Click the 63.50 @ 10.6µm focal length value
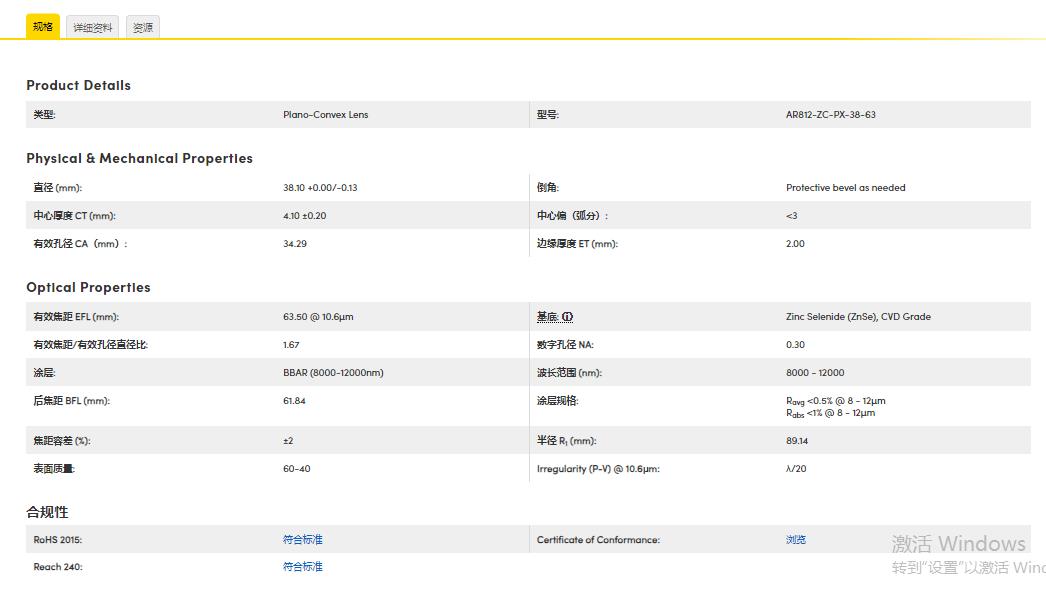 (x=318, y=317)
